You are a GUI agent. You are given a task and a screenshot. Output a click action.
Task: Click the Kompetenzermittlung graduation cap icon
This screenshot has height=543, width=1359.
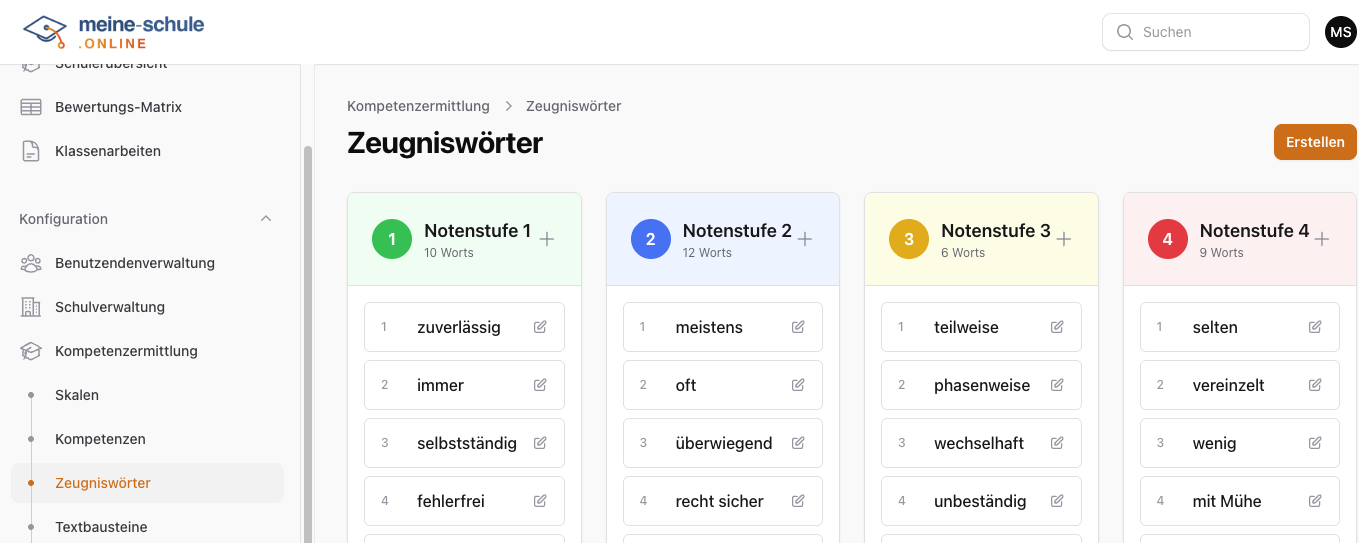click(x=31, y=351)
